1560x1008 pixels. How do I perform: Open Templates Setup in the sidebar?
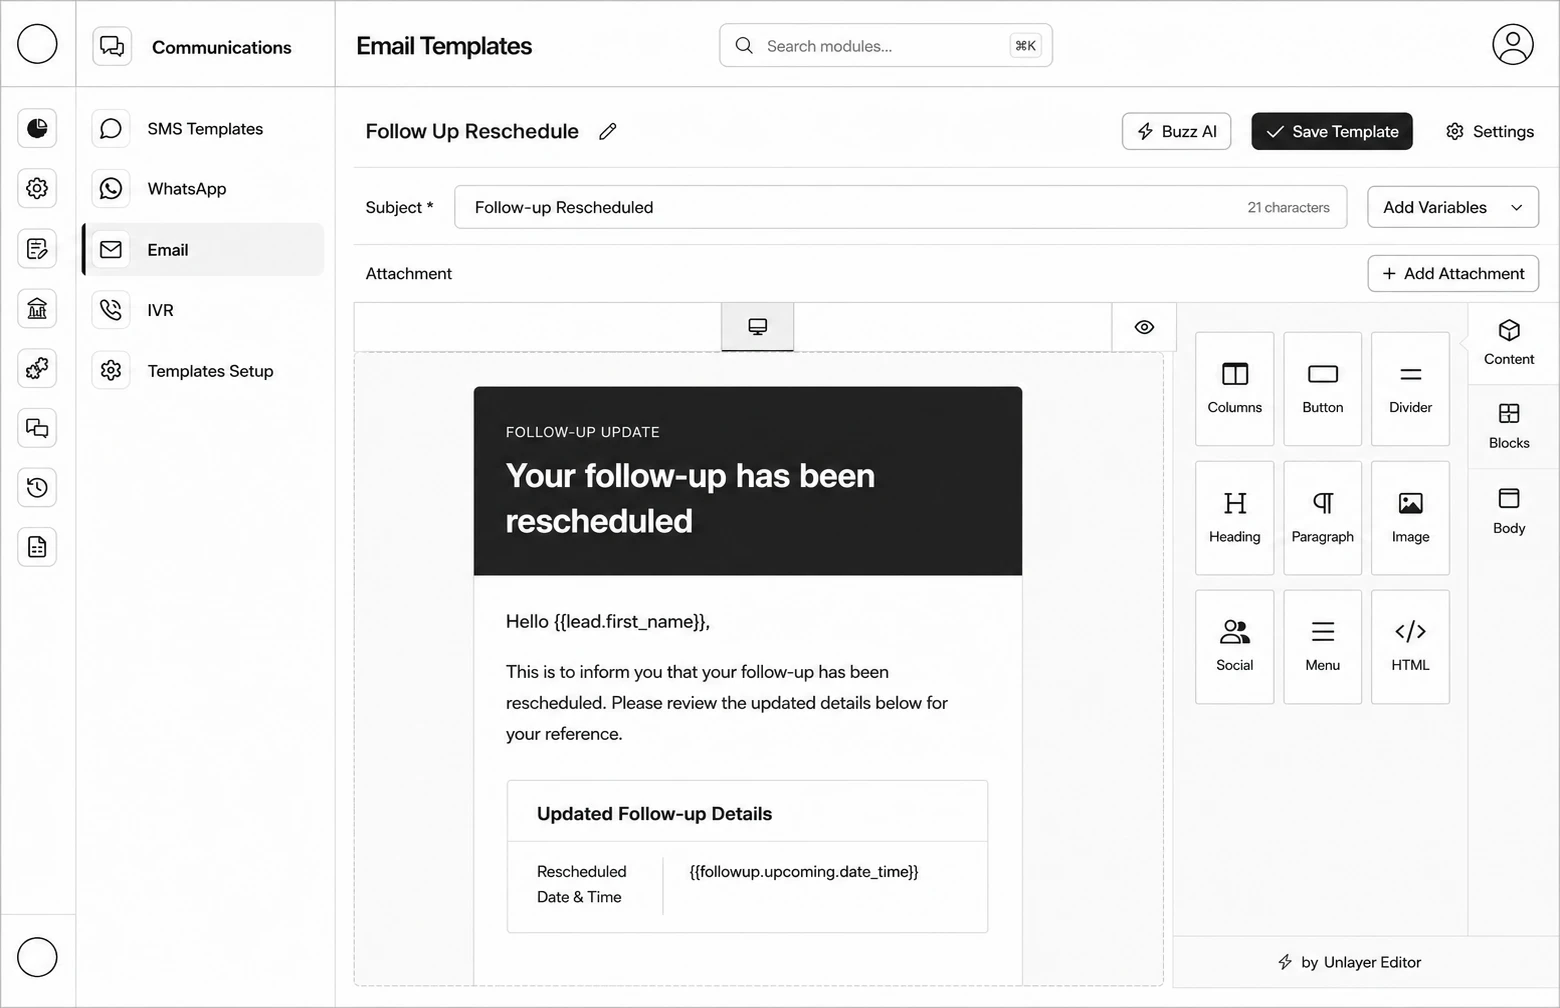point(203,371)
